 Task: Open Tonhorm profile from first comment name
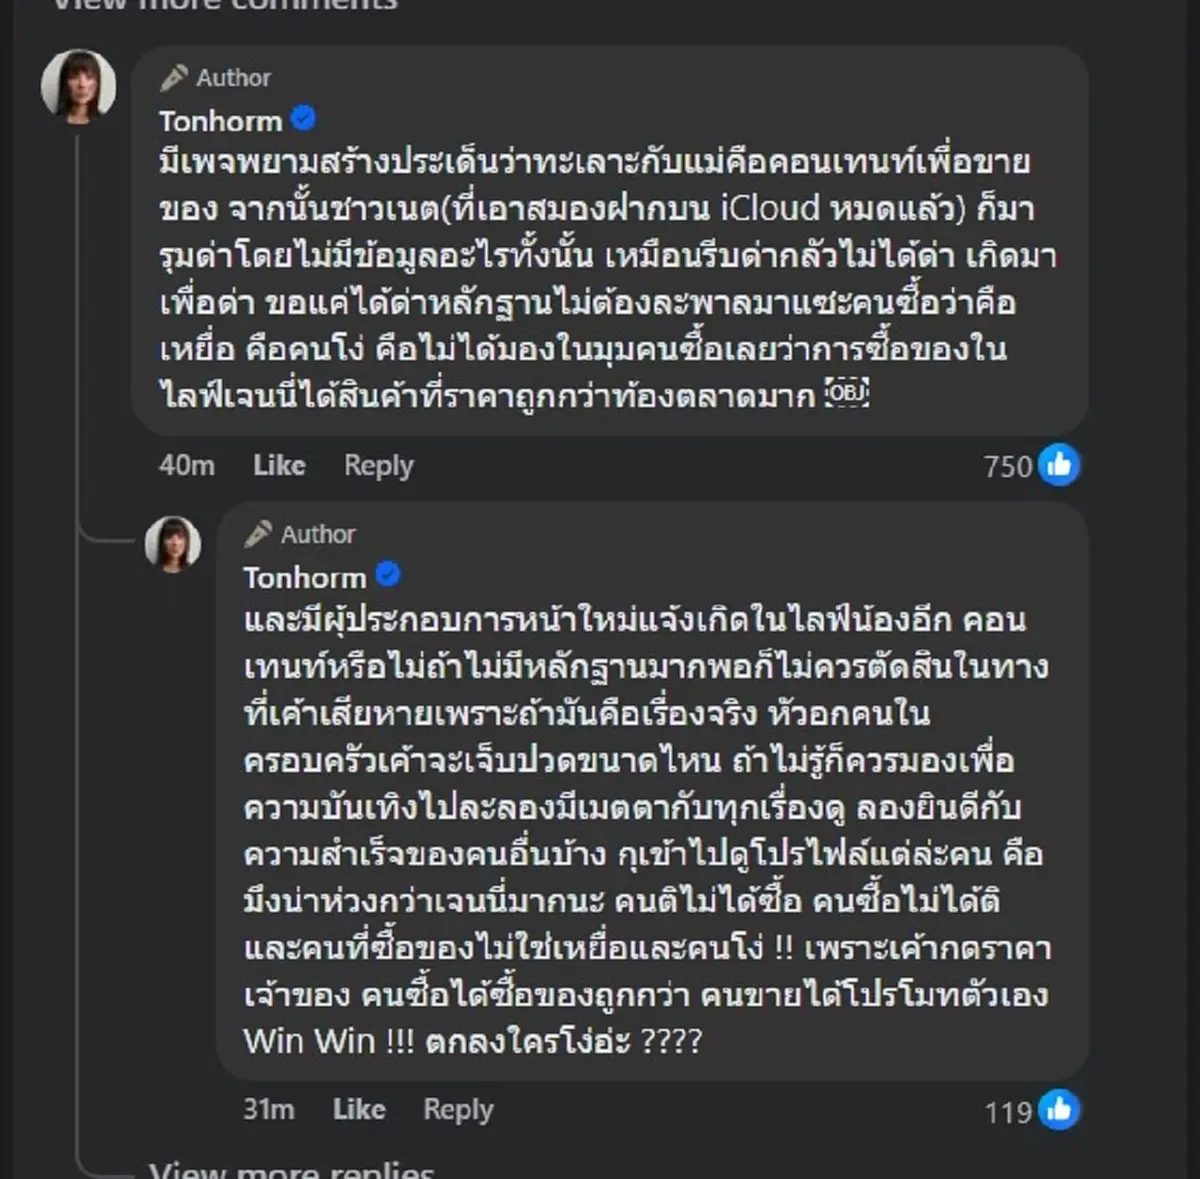(220, 121)
